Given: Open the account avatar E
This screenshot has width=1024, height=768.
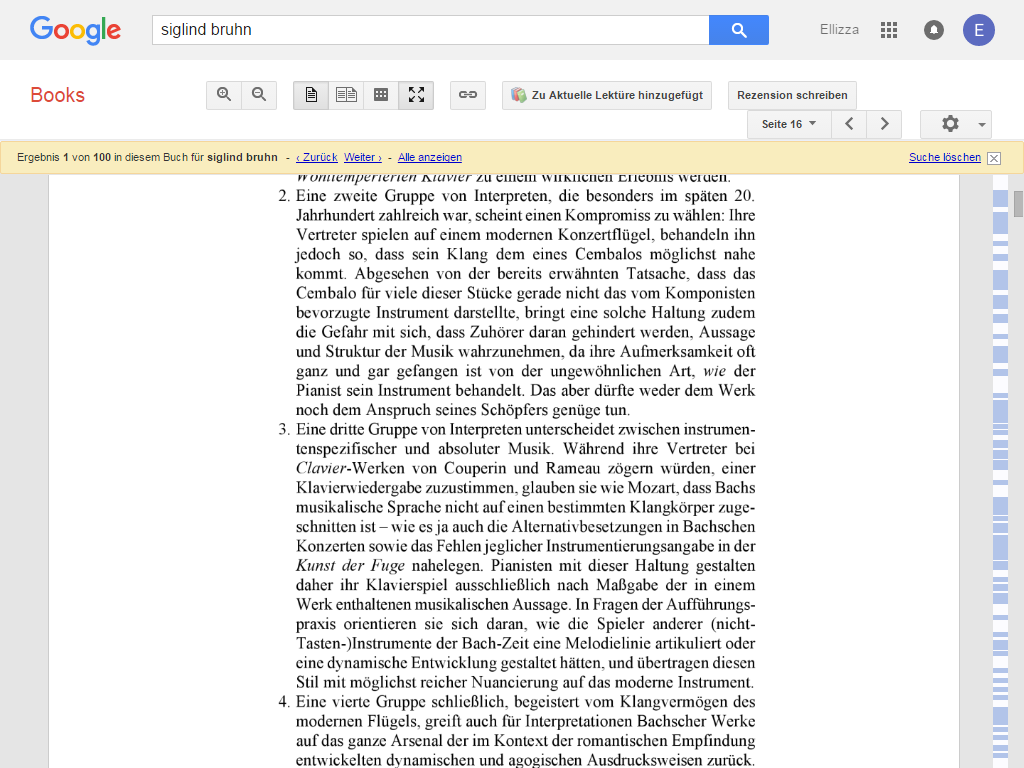Looking at the screenshot, I should tap(978, 30).
